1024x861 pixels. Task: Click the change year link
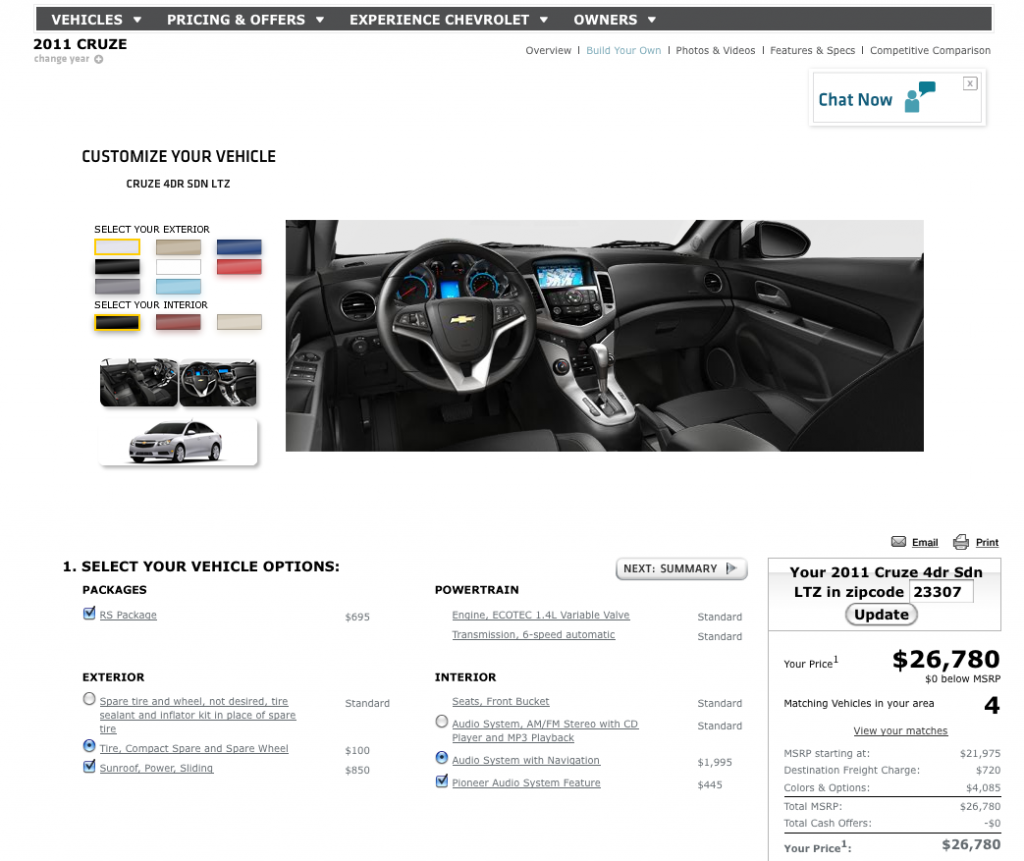[61, 59]
